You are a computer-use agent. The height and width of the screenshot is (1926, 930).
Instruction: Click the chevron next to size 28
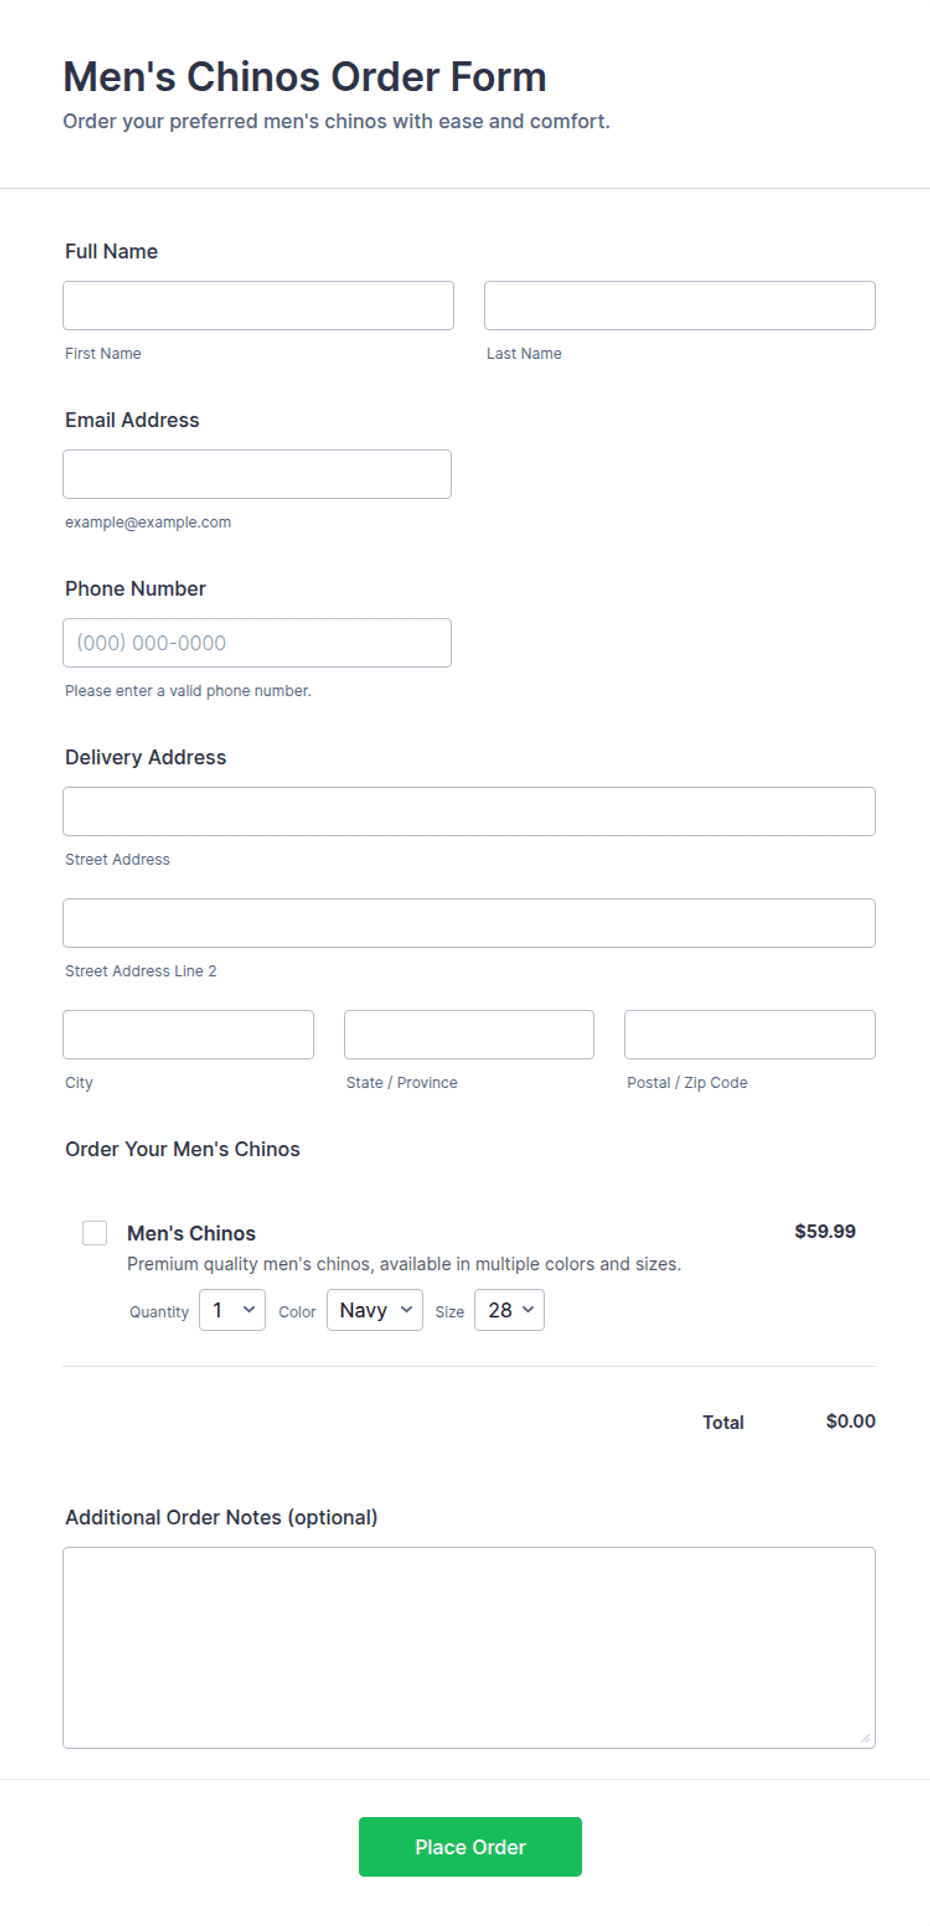pos(528,1309)
